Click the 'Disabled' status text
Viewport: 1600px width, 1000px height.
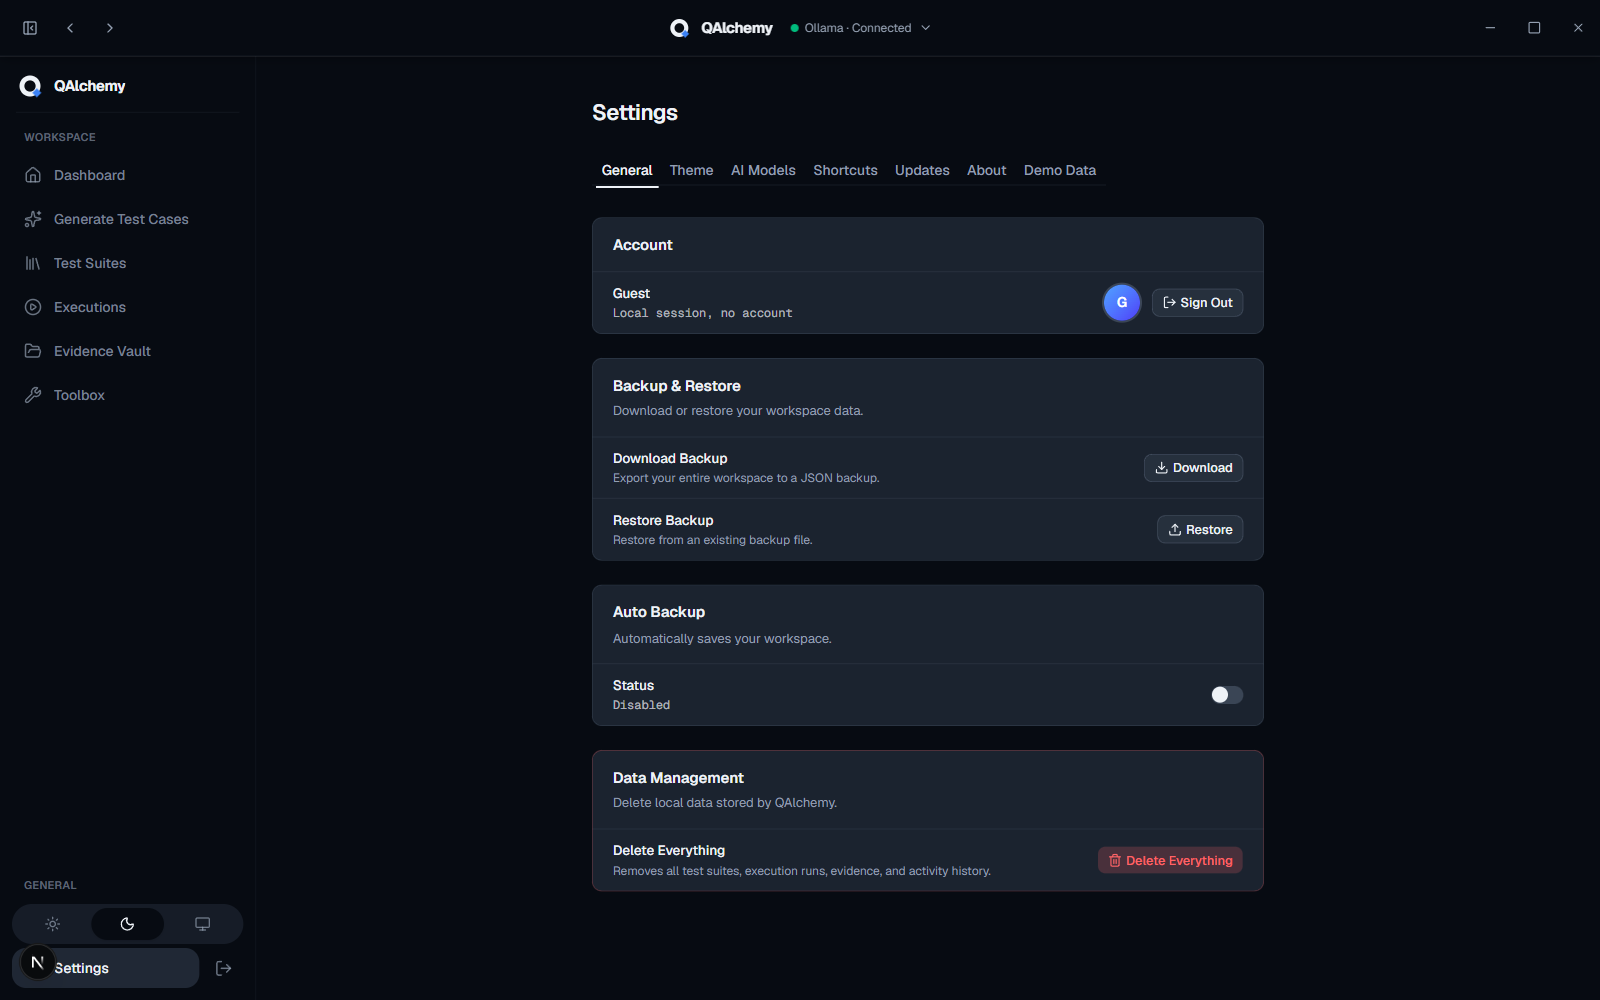[x=641, y=705]
